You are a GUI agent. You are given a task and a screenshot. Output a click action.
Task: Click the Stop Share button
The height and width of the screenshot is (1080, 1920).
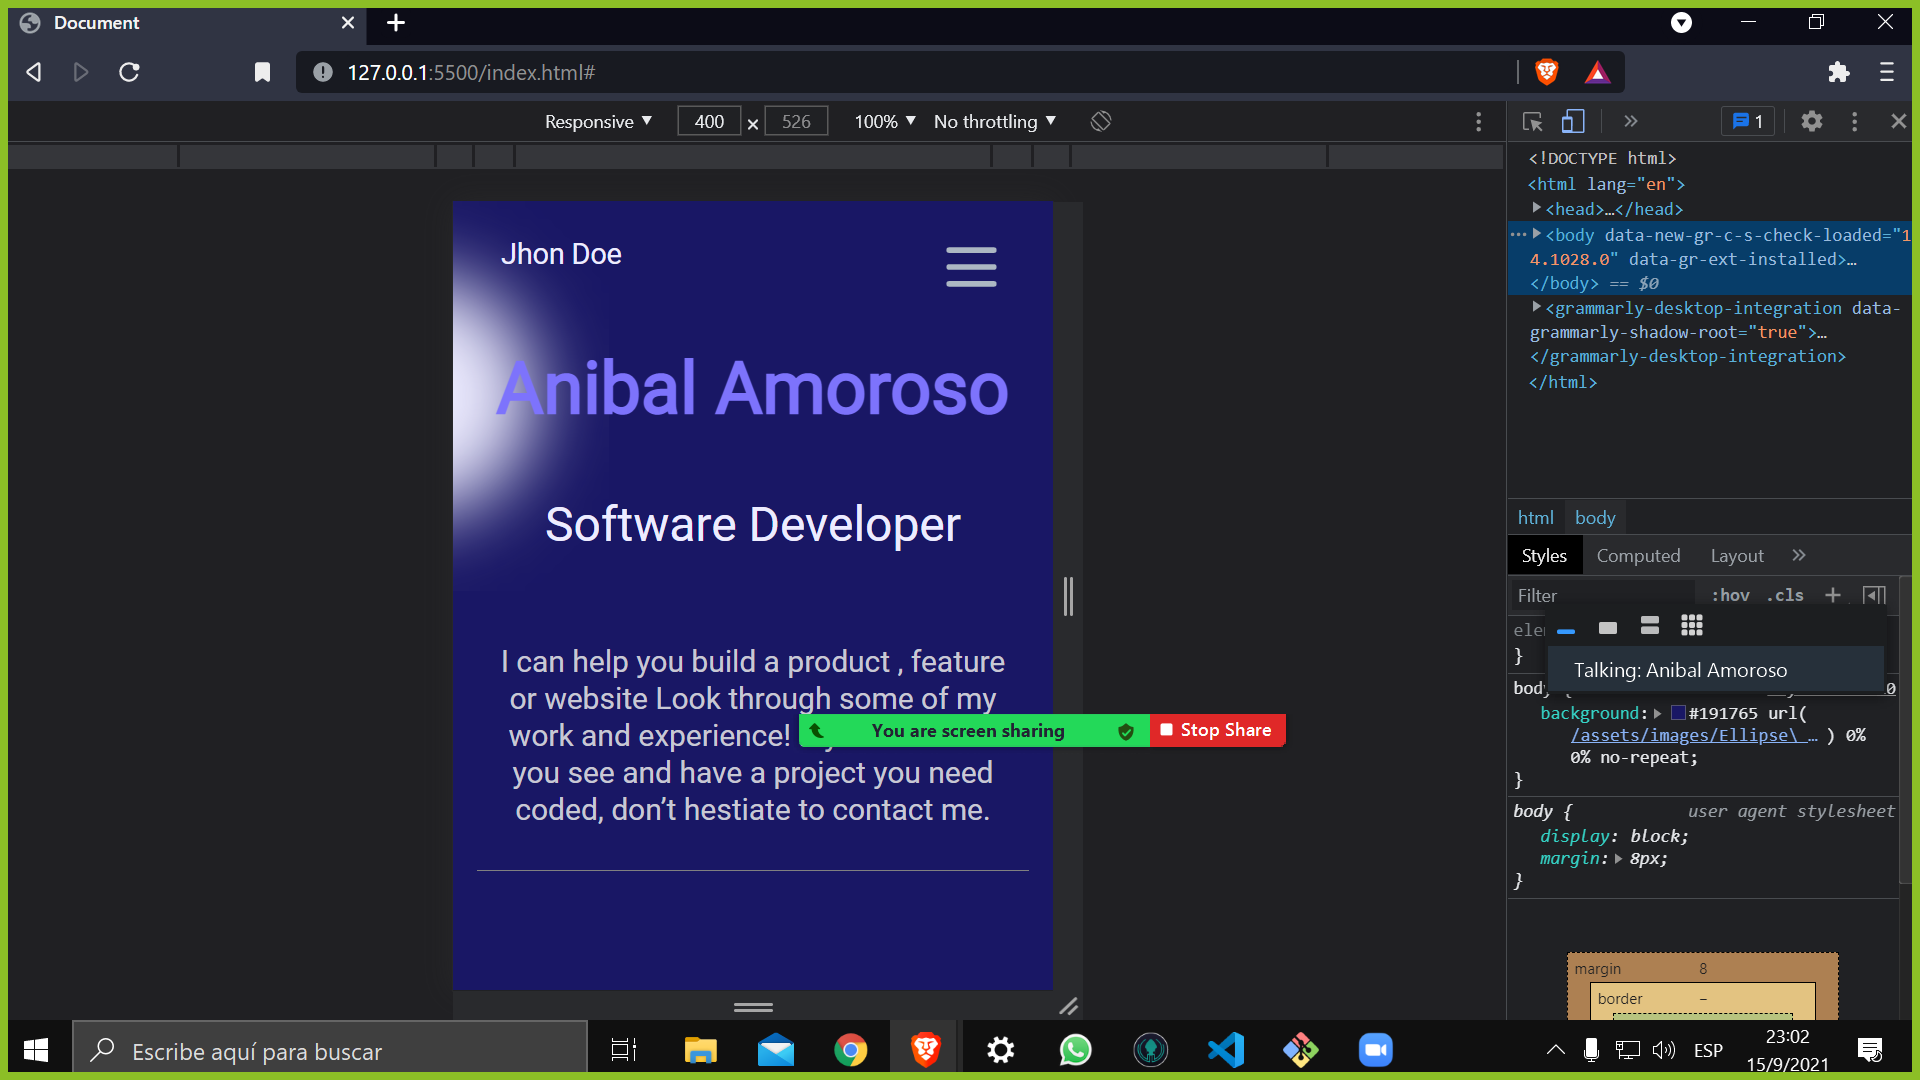click(1217, 730)
